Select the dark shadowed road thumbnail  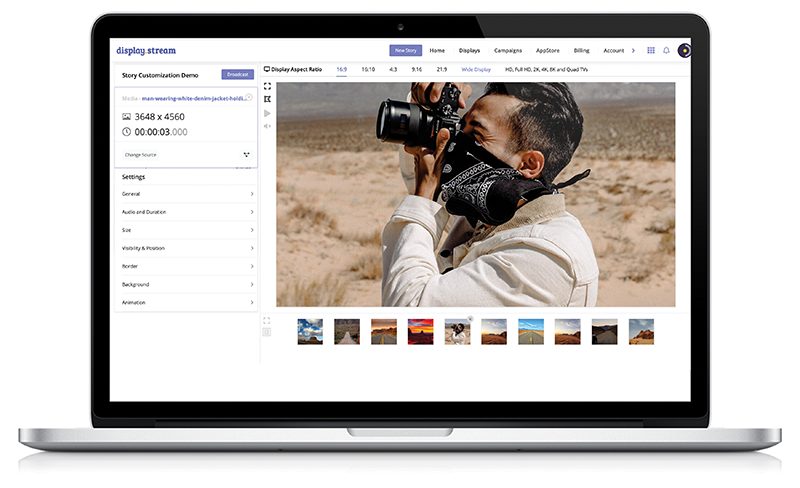(x=605, y=332)
